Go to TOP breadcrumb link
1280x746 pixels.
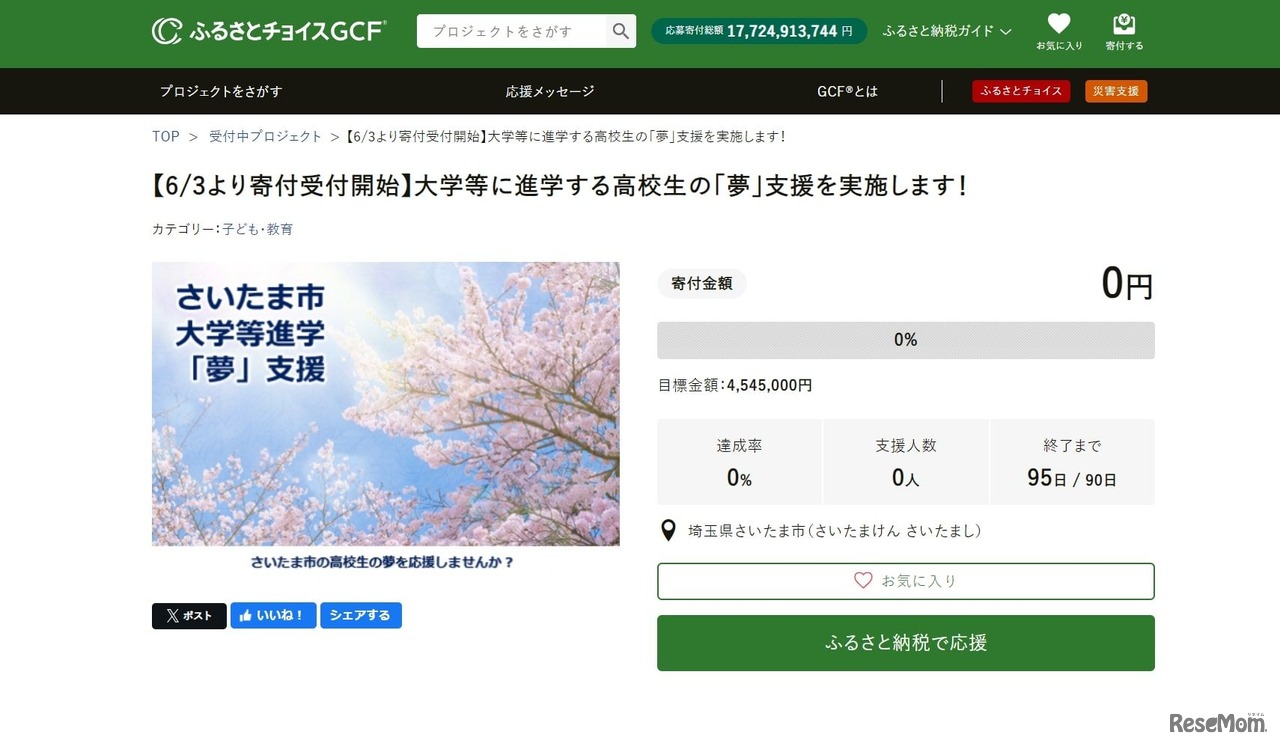click(166, 136)
